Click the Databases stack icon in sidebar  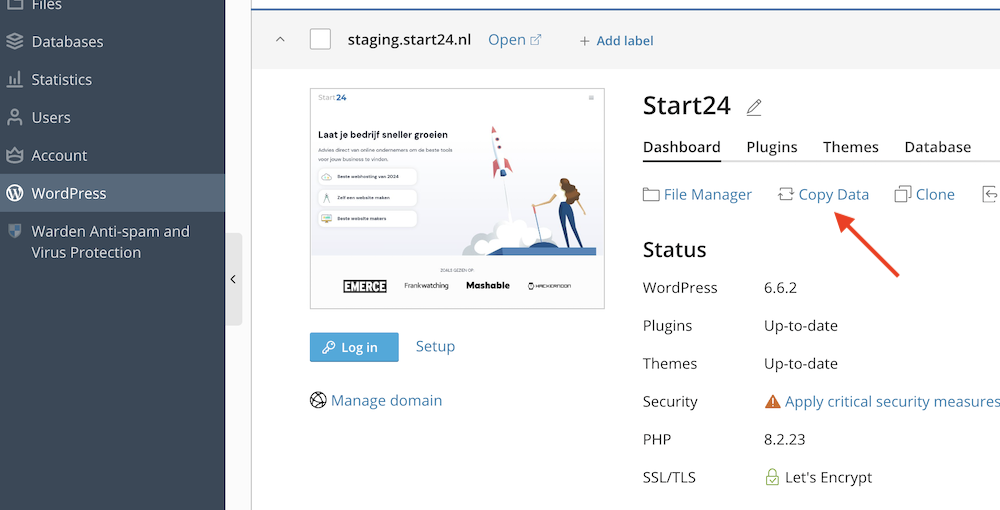pos(14,42)
